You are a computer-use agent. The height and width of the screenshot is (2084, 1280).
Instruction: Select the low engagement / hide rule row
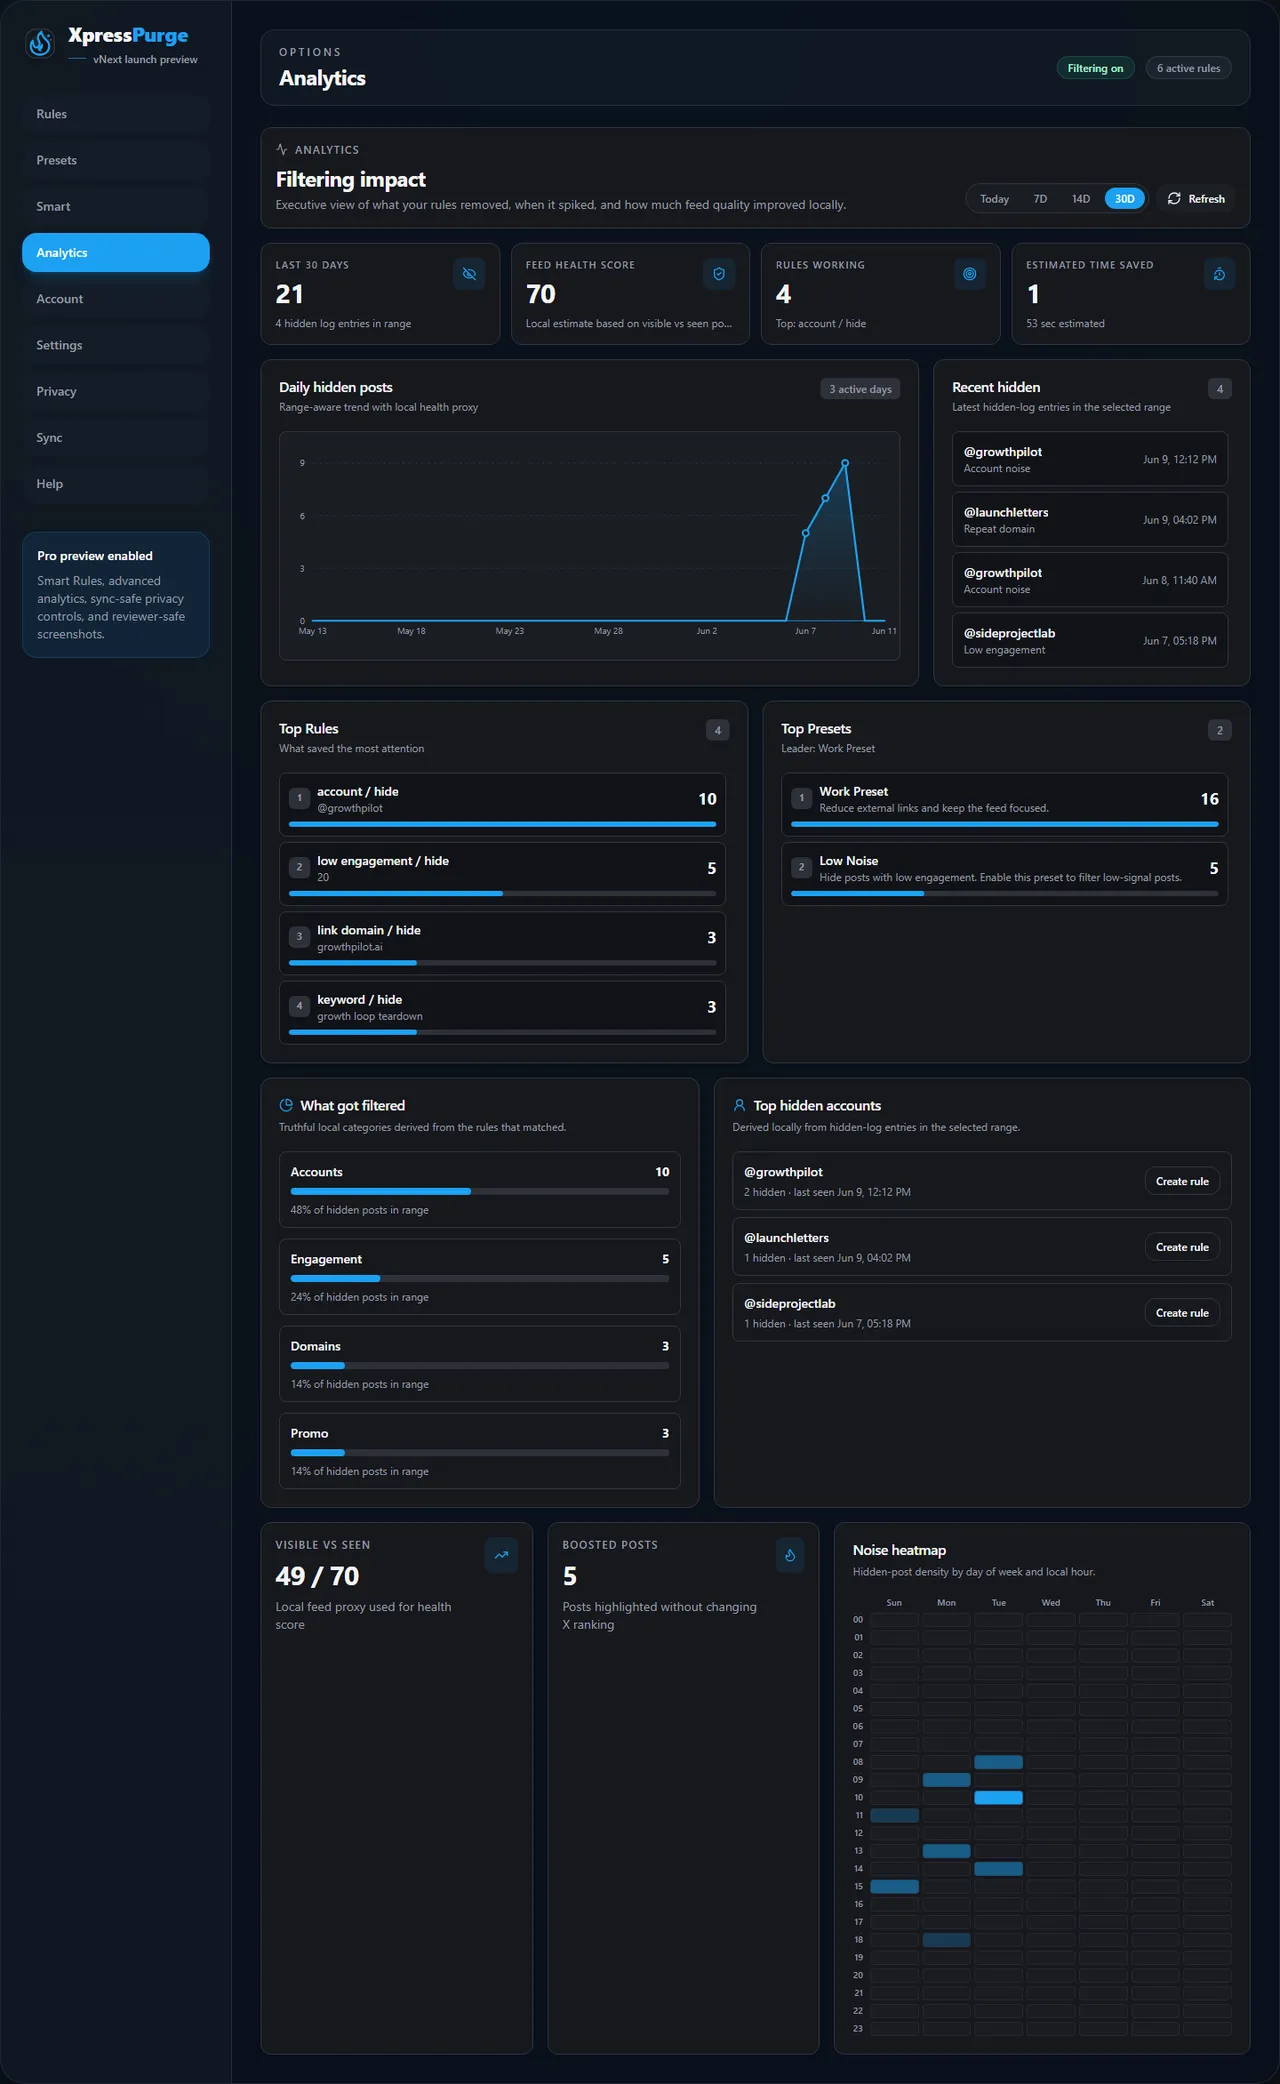502,873
